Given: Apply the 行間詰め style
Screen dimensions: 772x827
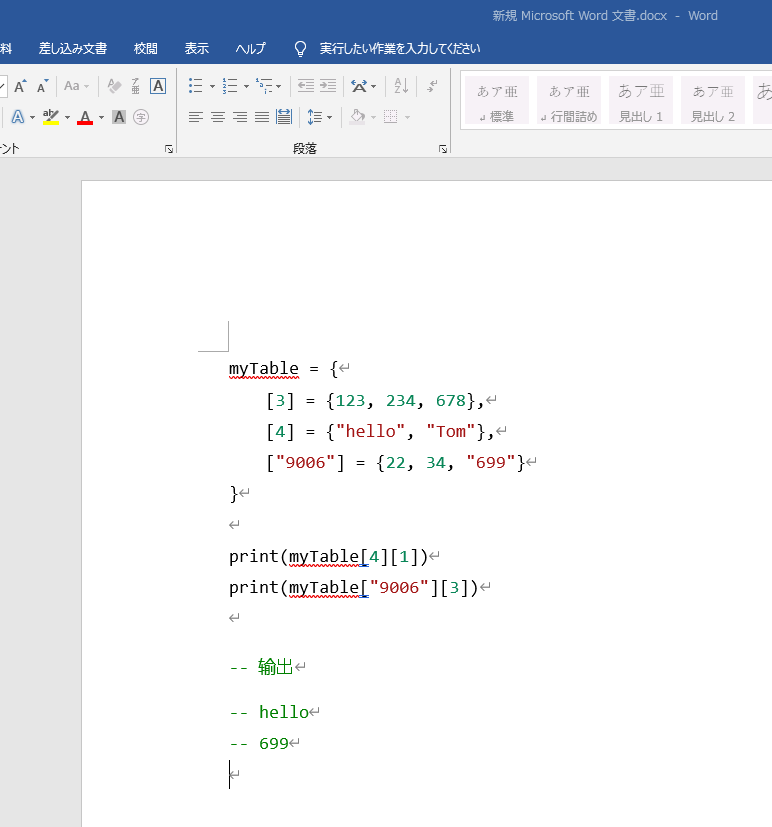Looking at the screenshot, I should coord(569,101).
